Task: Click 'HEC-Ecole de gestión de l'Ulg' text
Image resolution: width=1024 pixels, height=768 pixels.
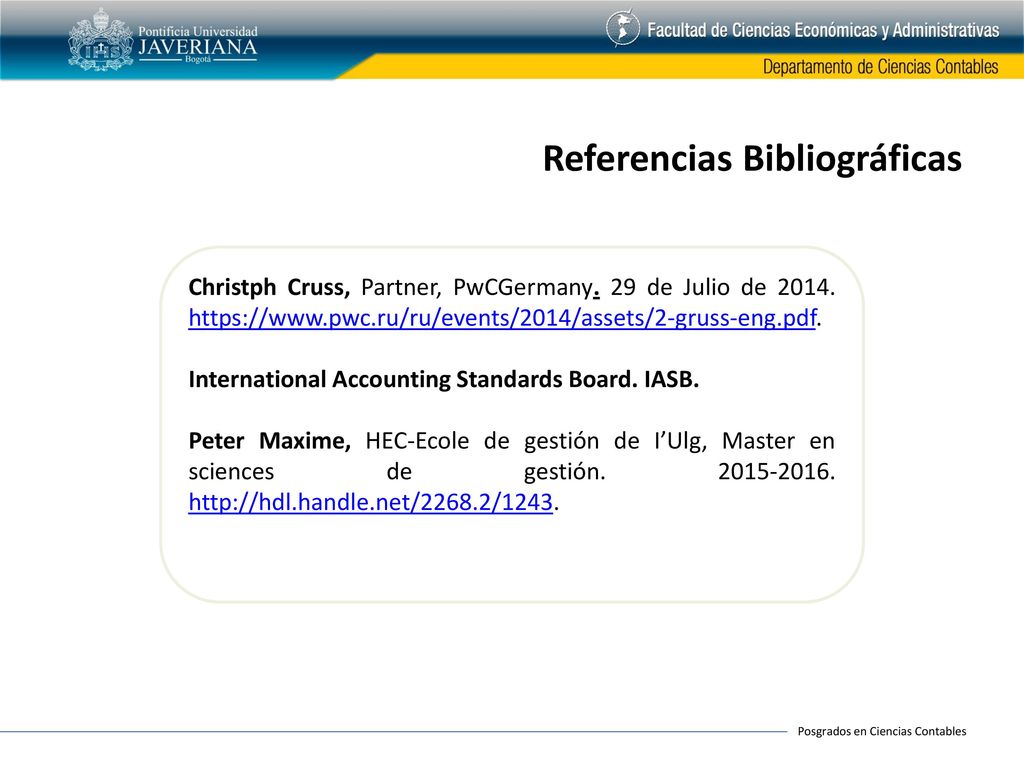Action: coord(536,441)
